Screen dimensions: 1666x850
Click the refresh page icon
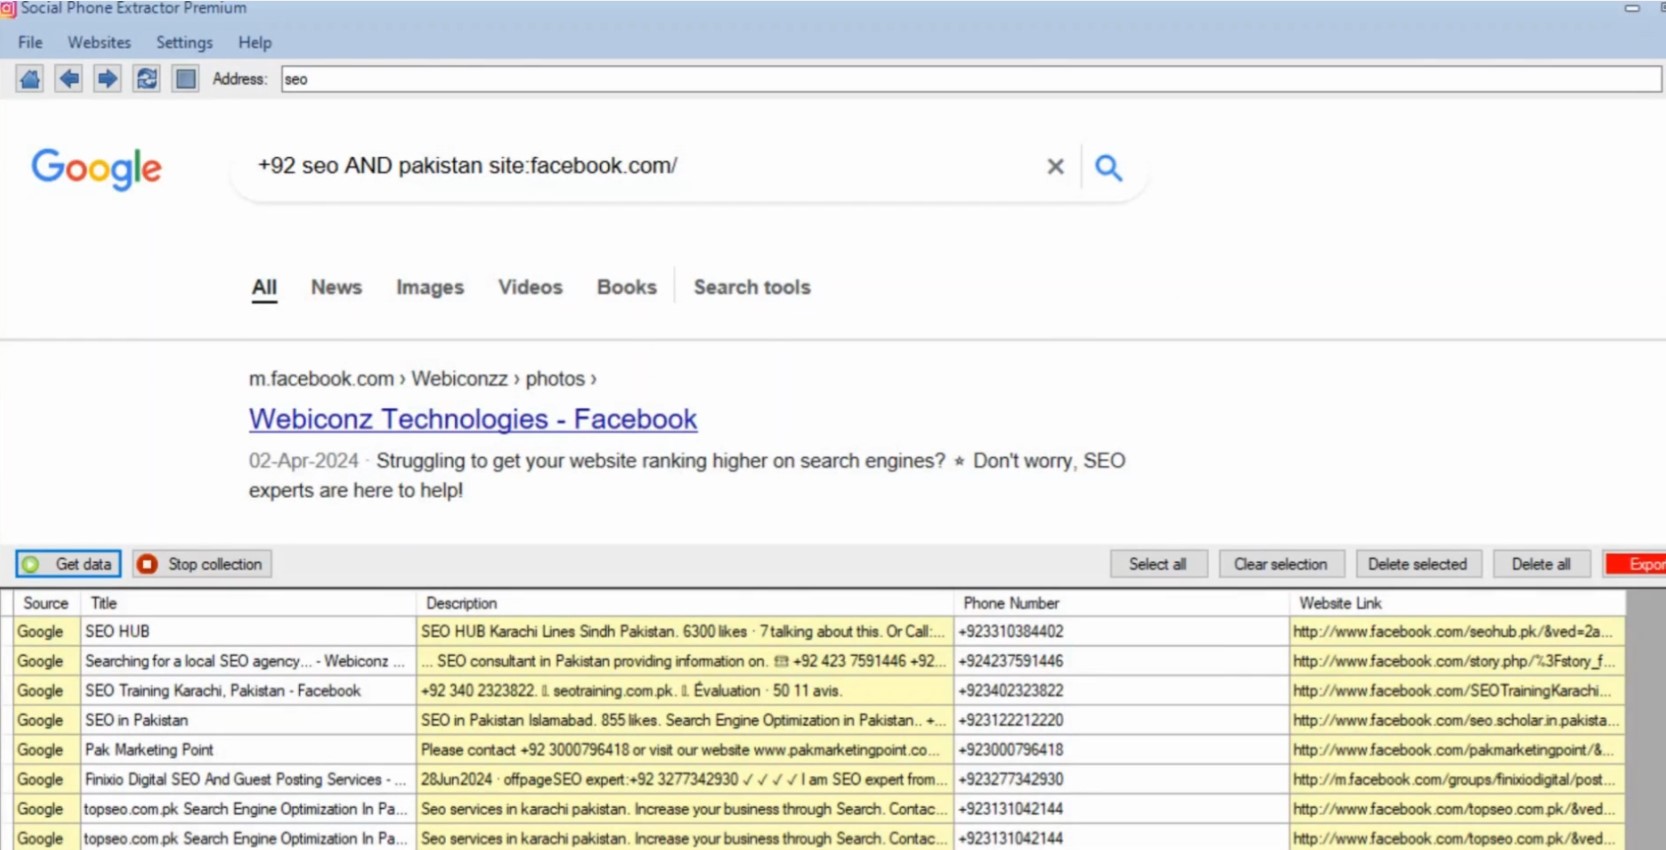tap(146, 79)
